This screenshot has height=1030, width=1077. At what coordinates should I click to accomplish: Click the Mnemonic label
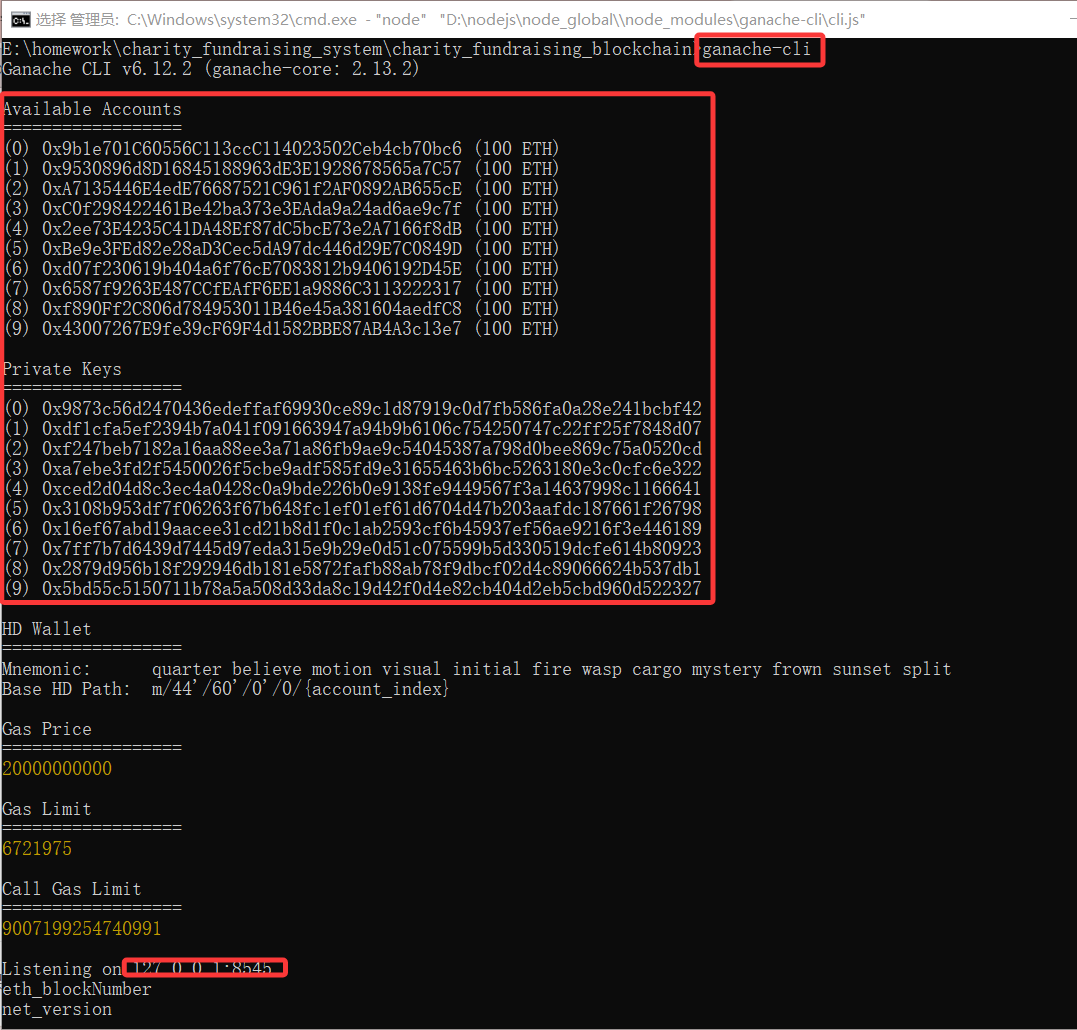[46, 670]
